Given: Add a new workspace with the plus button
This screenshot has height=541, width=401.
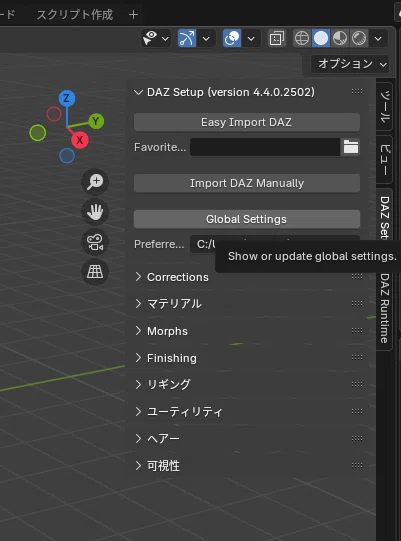Looking at the screenshot, I should click(x=133, y=15).
